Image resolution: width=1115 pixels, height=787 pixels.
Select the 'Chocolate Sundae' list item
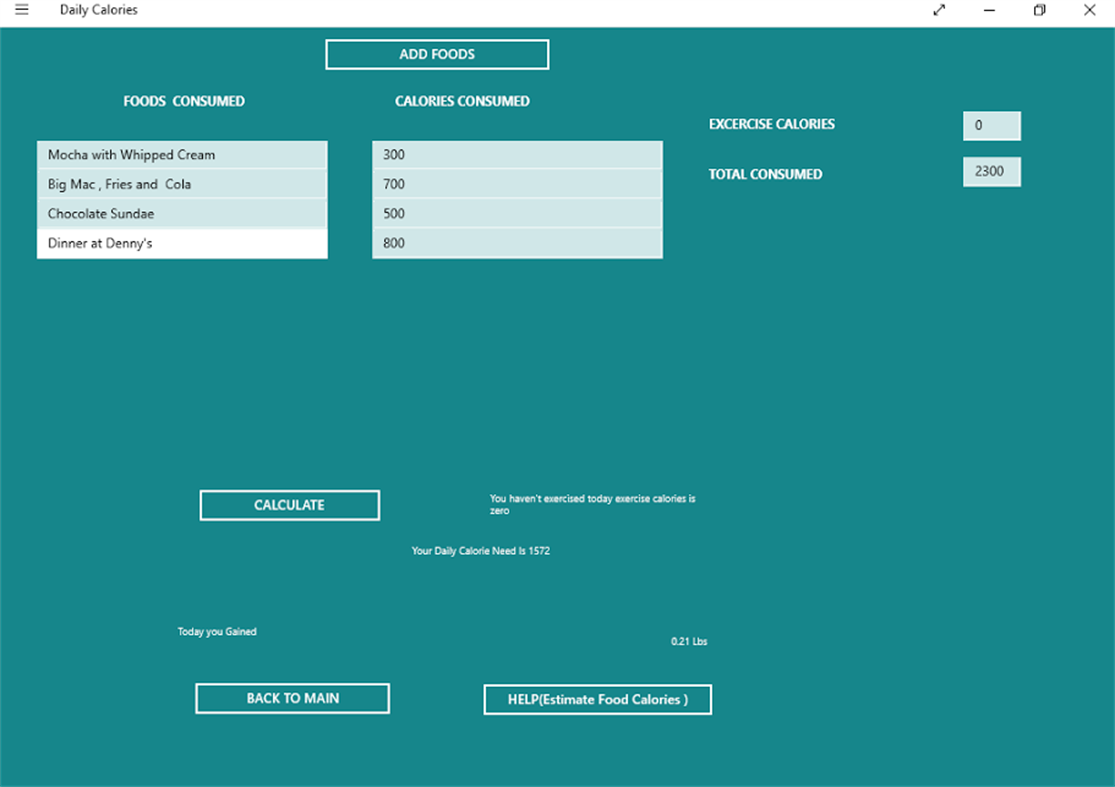pos(182,213)
